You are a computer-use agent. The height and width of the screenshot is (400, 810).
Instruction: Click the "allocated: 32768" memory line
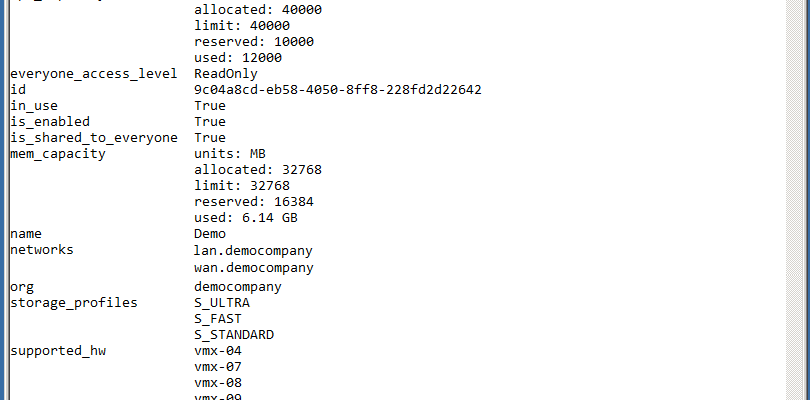[x=257, y=170]
